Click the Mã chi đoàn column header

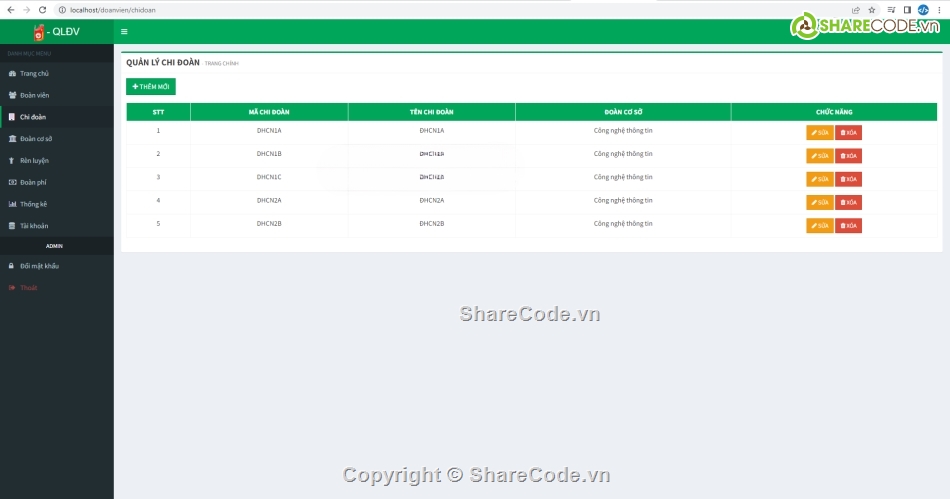(x=269, y=112)
